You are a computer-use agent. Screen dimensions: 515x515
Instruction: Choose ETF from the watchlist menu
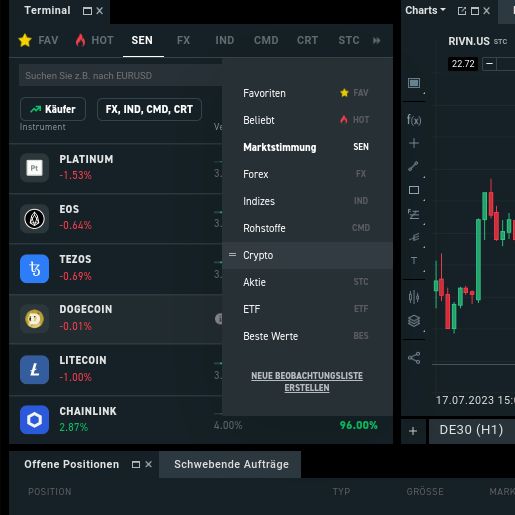[x=307, y=309]
